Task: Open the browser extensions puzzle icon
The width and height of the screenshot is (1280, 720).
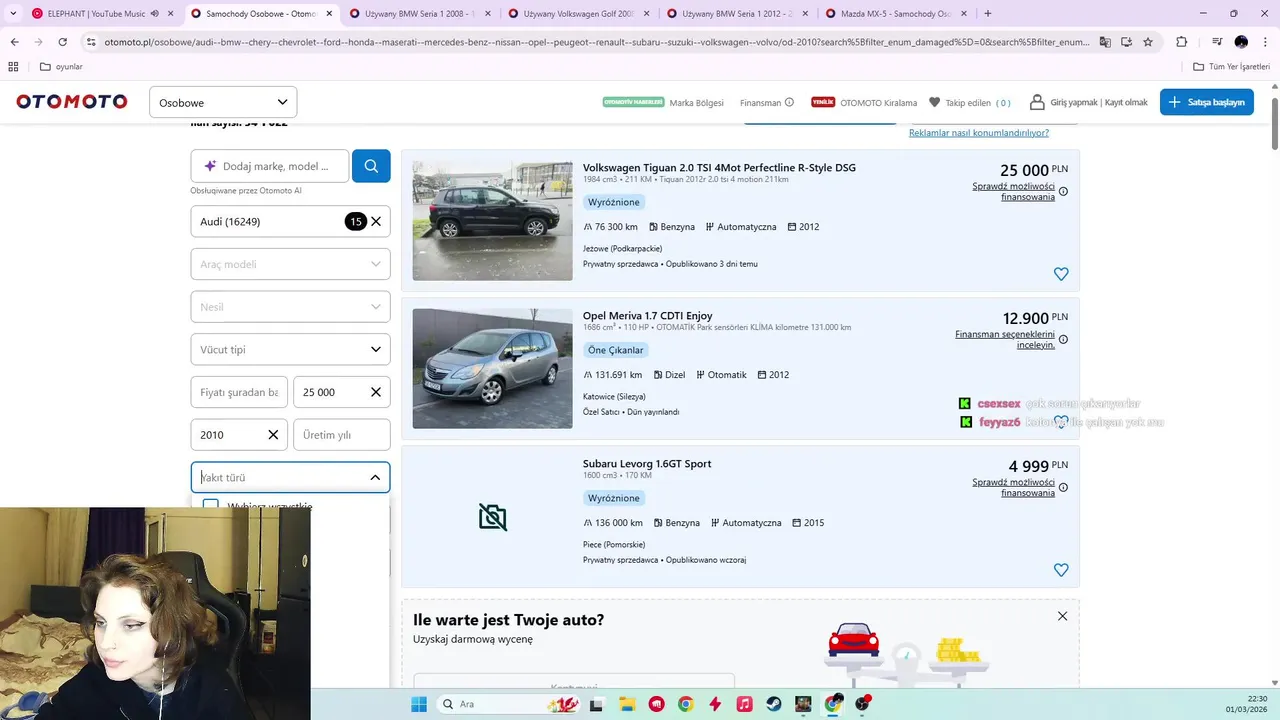Action: [1181, 42]
